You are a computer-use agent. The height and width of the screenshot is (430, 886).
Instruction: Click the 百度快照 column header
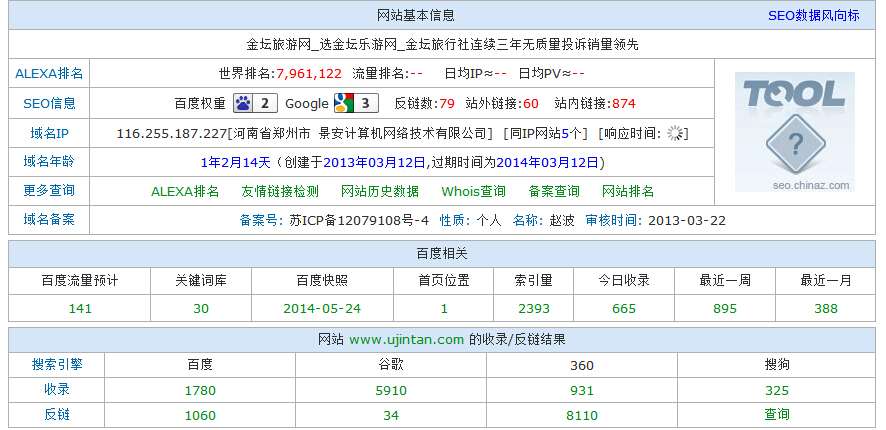pyautogui.click(x=322, y=280)
